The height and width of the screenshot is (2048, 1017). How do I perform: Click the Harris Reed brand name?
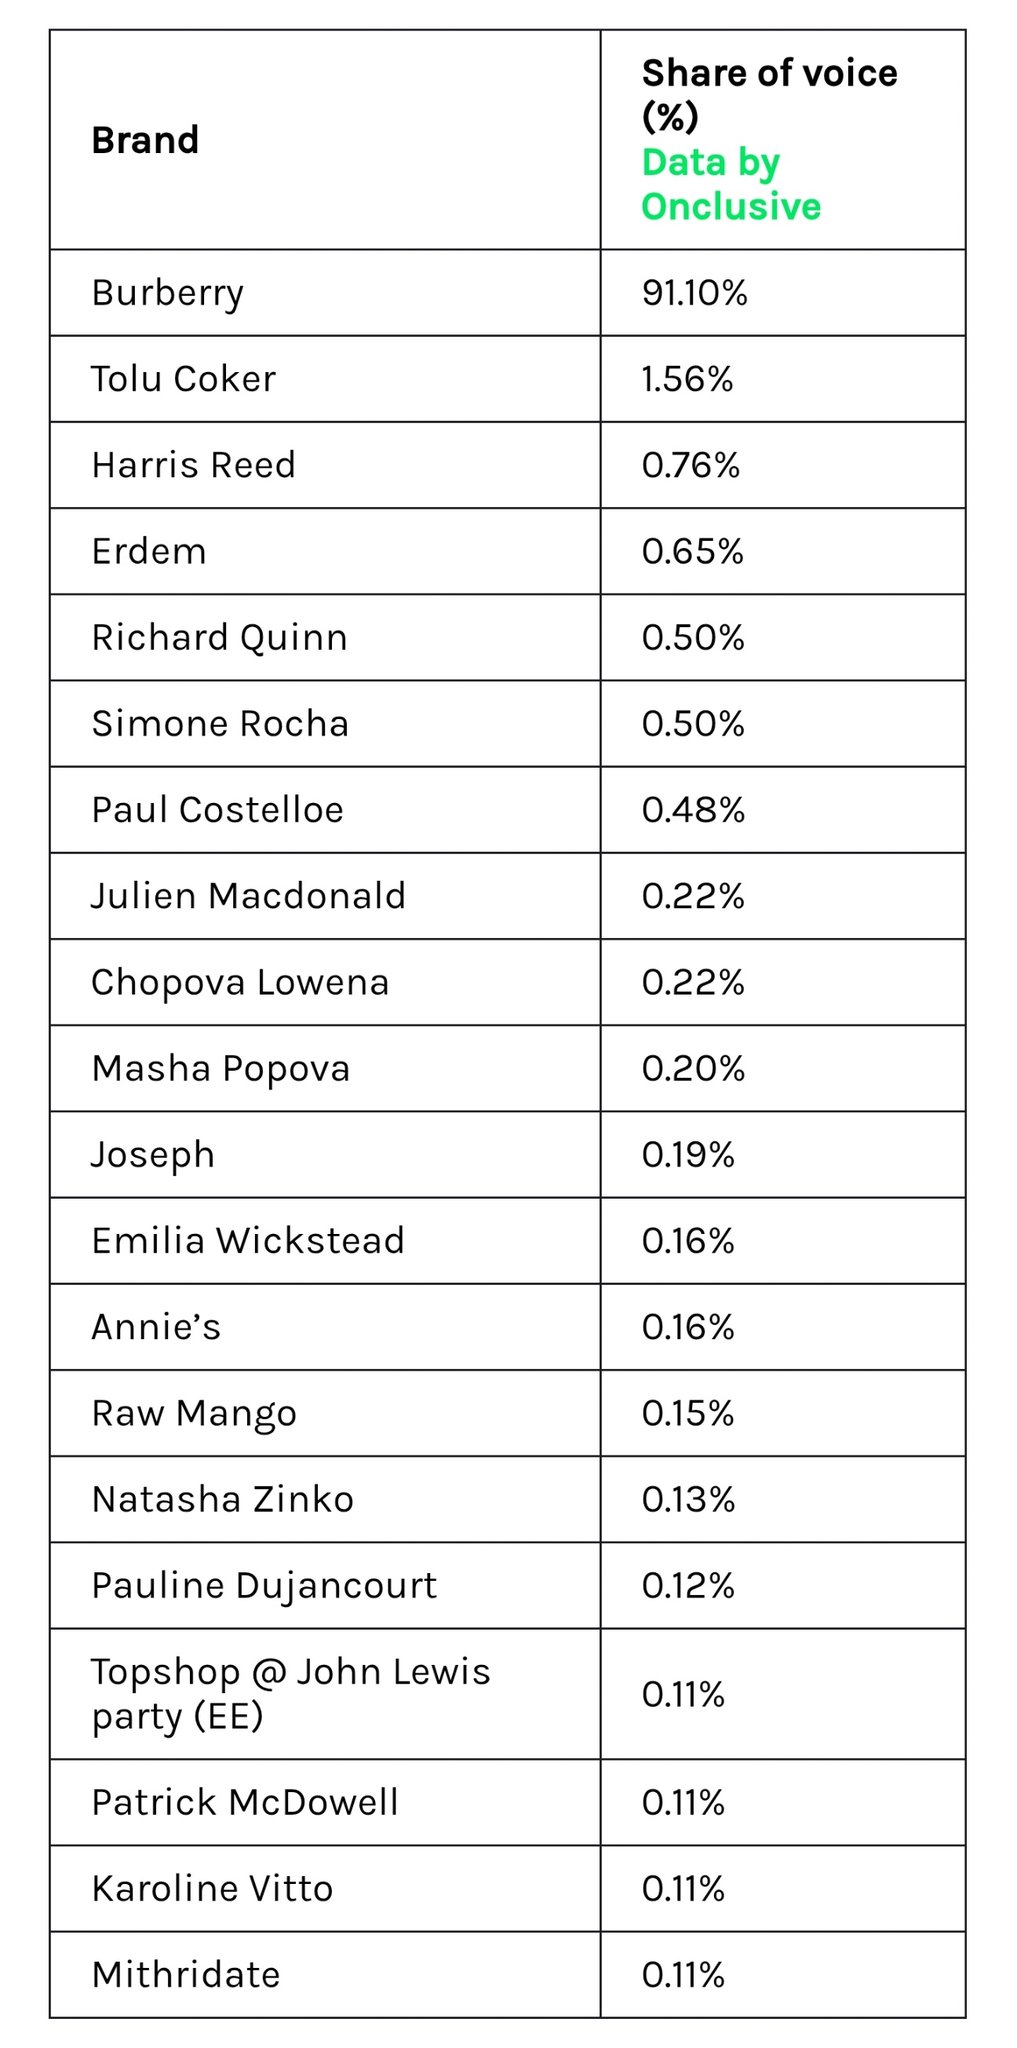coord(193,465)
